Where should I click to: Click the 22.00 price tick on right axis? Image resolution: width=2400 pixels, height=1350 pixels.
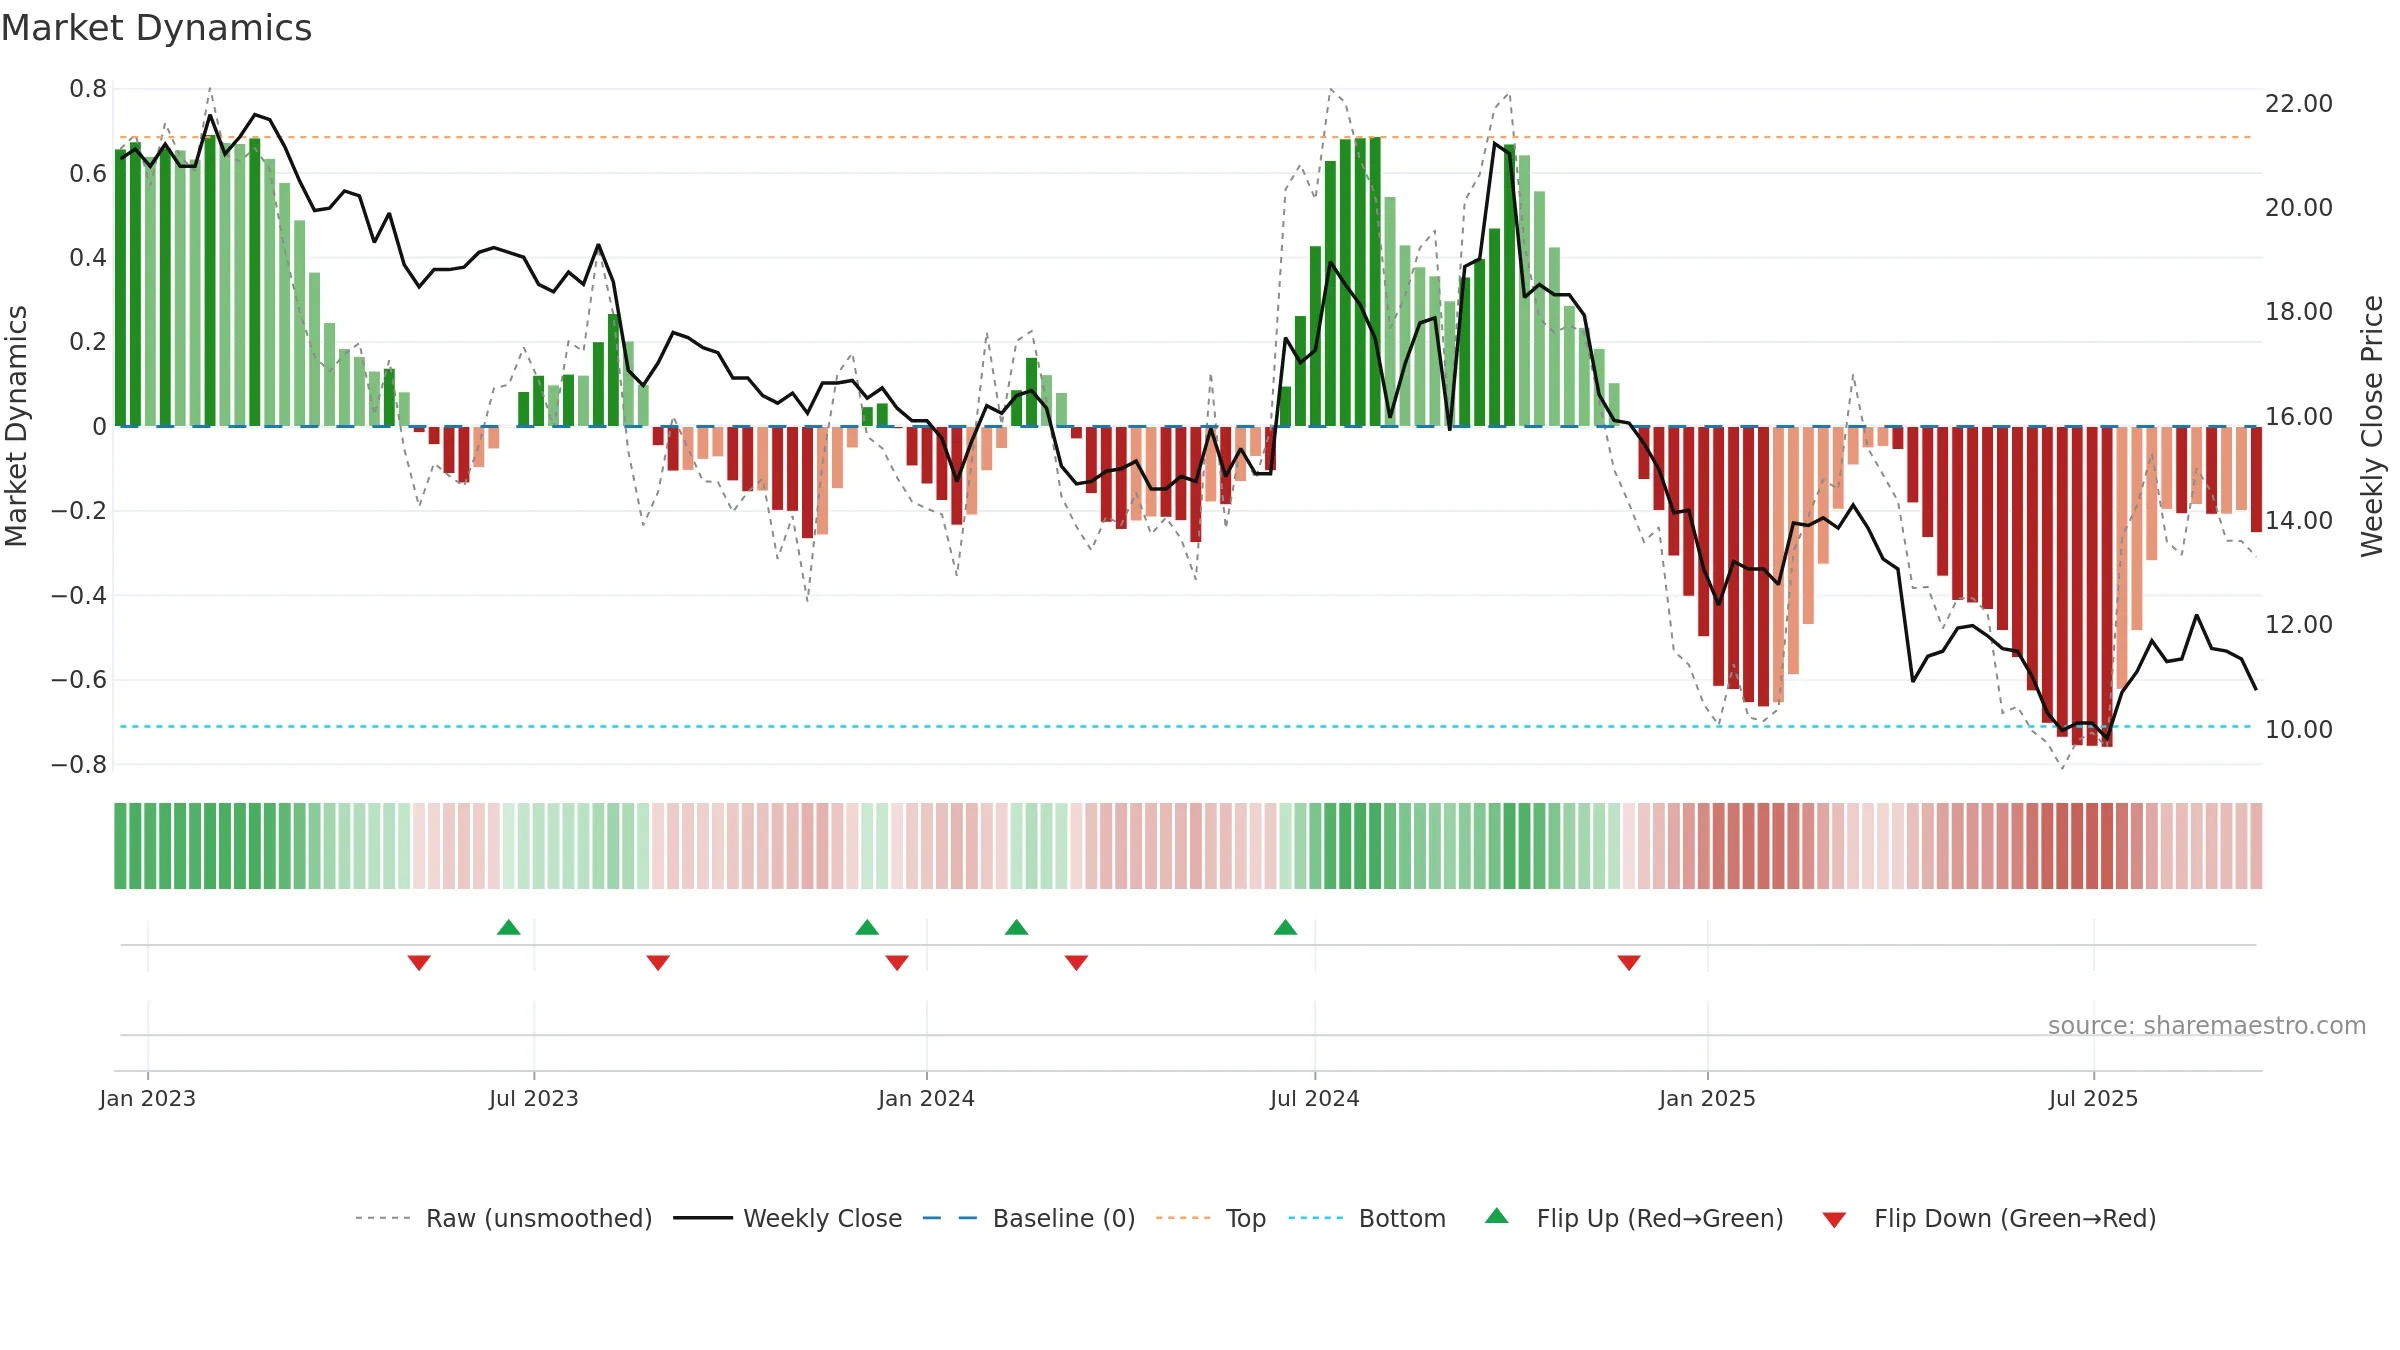coord(2299,104)
